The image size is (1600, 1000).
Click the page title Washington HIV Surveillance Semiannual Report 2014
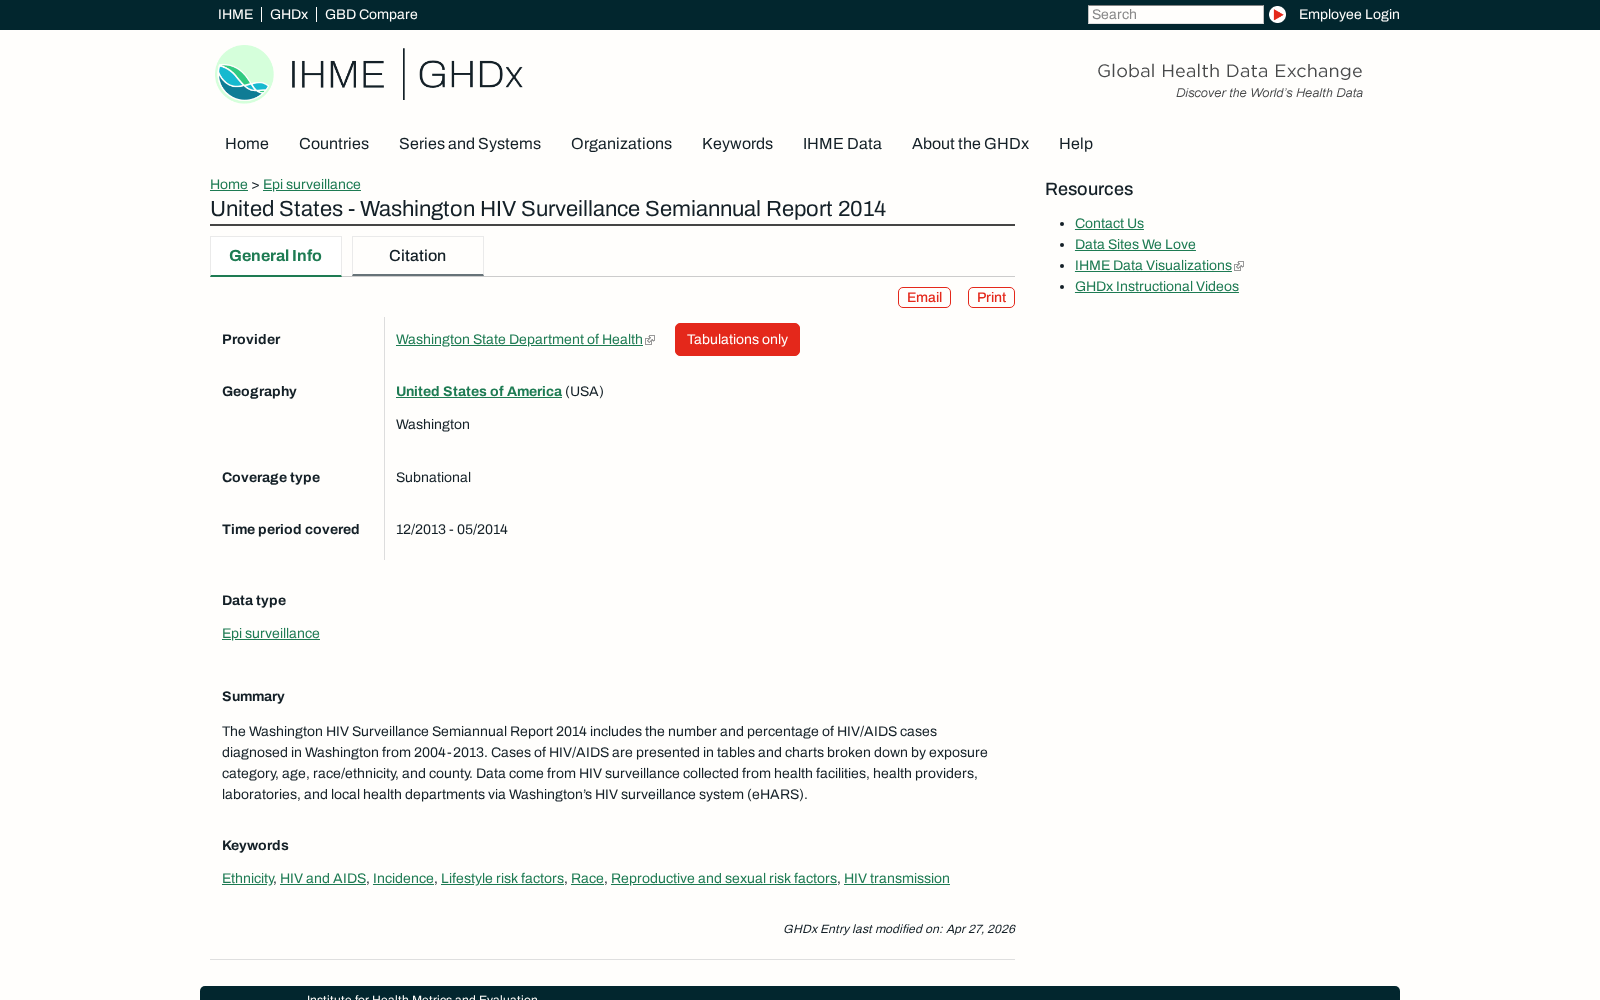[x=548, y=209]
